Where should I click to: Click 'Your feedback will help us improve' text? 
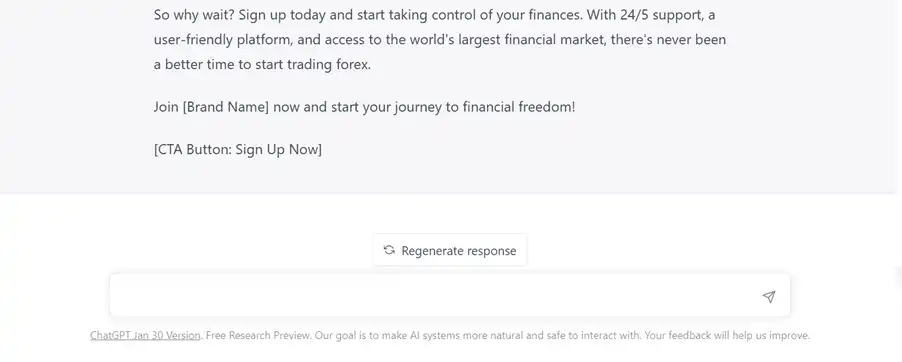(727, 335)
